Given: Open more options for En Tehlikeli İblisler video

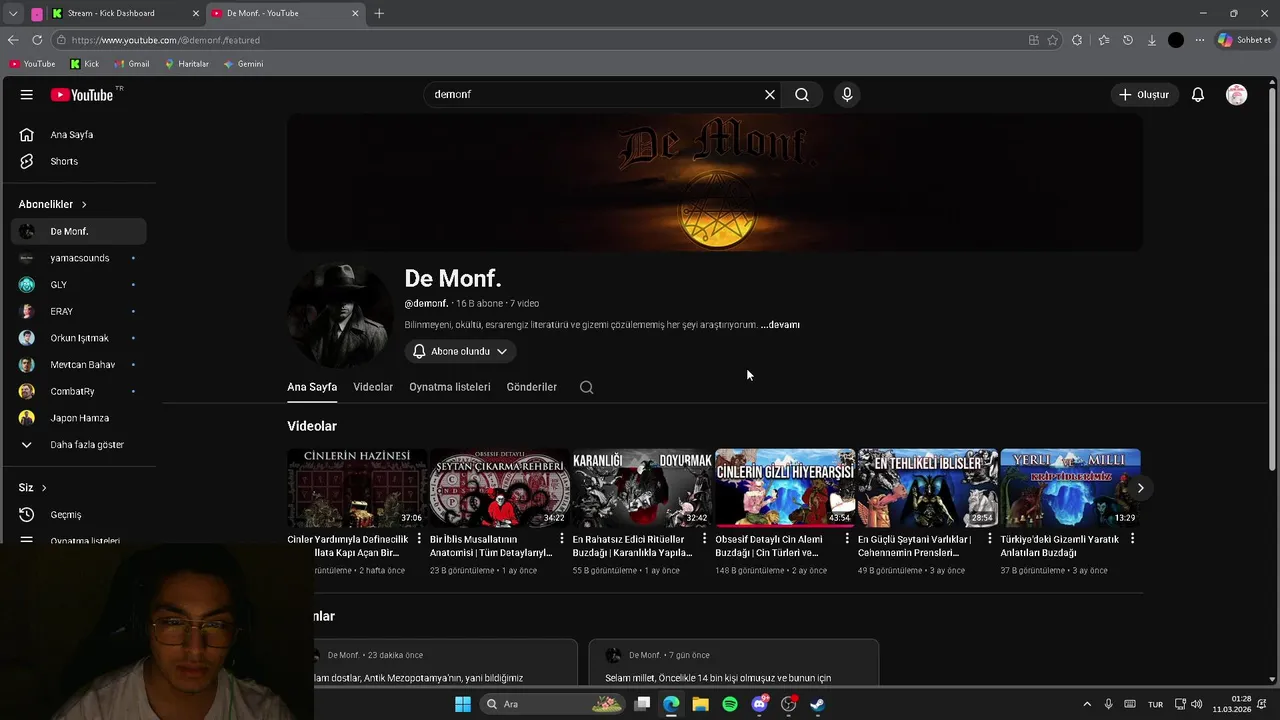Looking at the screenshot, I should (x=990, y=539).
